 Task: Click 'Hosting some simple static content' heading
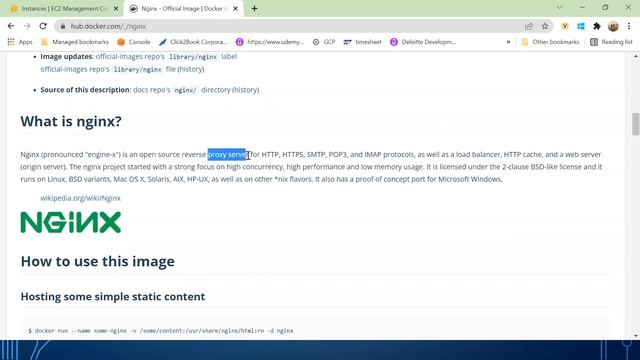(x=113, y=296)
